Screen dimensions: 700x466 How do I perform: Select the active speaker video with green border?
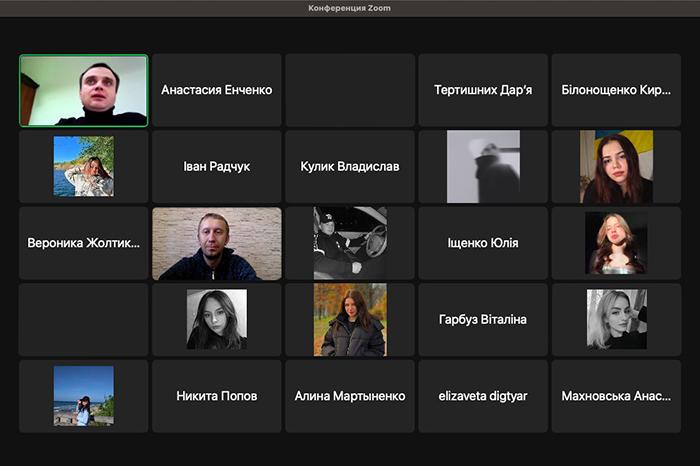tap(84, 90)
